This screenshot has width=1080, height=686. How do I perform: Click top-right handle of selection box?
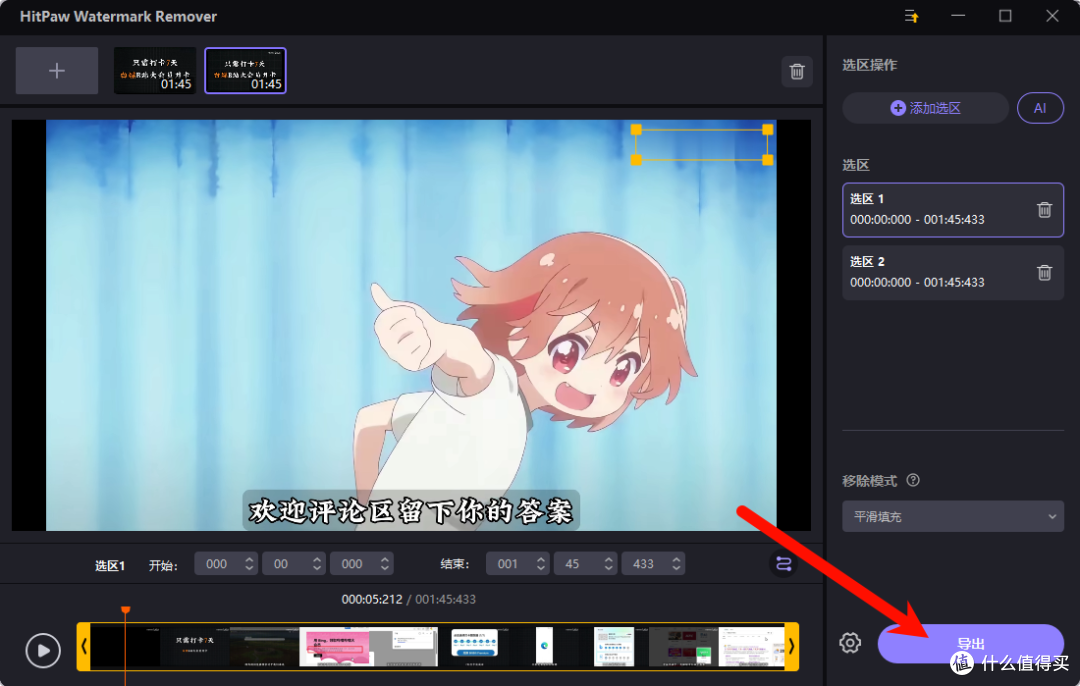[767, 129]
